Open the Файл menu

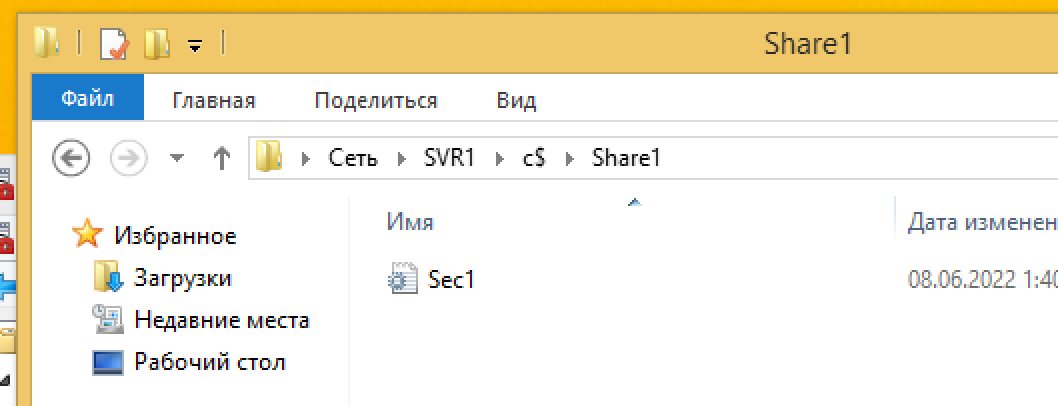tap(88, 100)
